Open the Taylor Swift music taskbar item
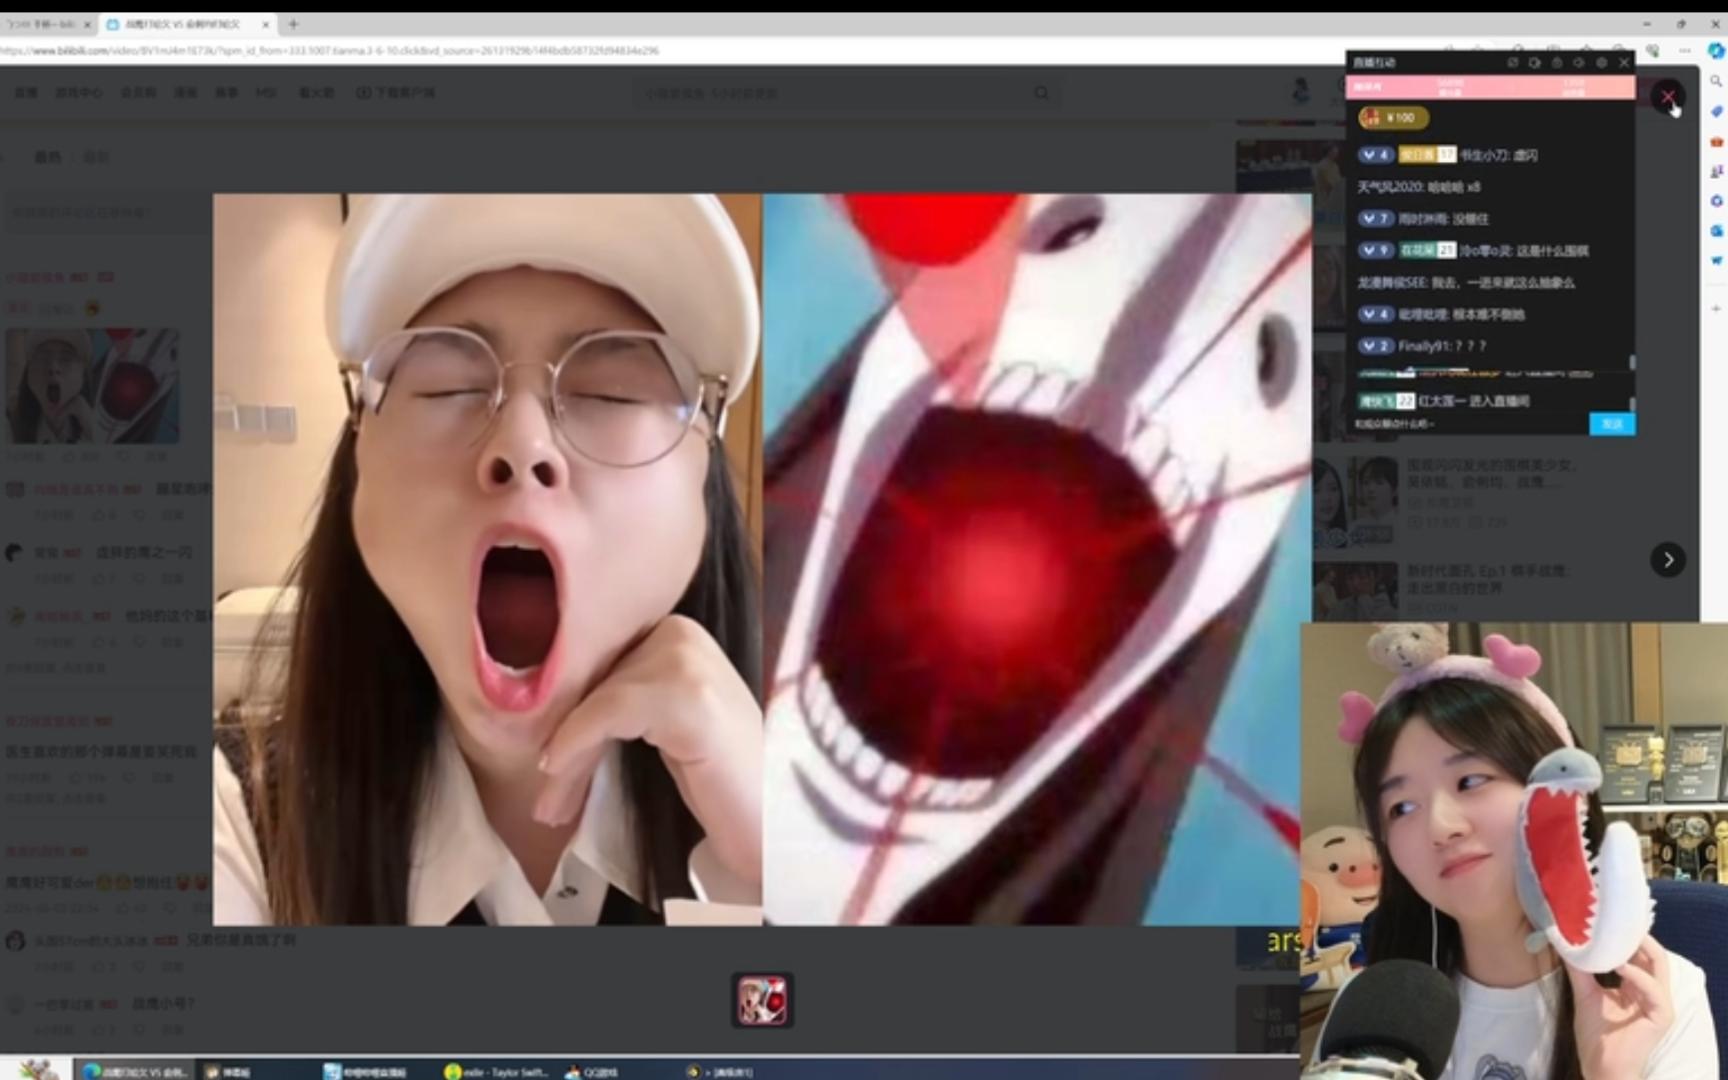The height and width of the screenshot is (1080, 1728). 497,1071
